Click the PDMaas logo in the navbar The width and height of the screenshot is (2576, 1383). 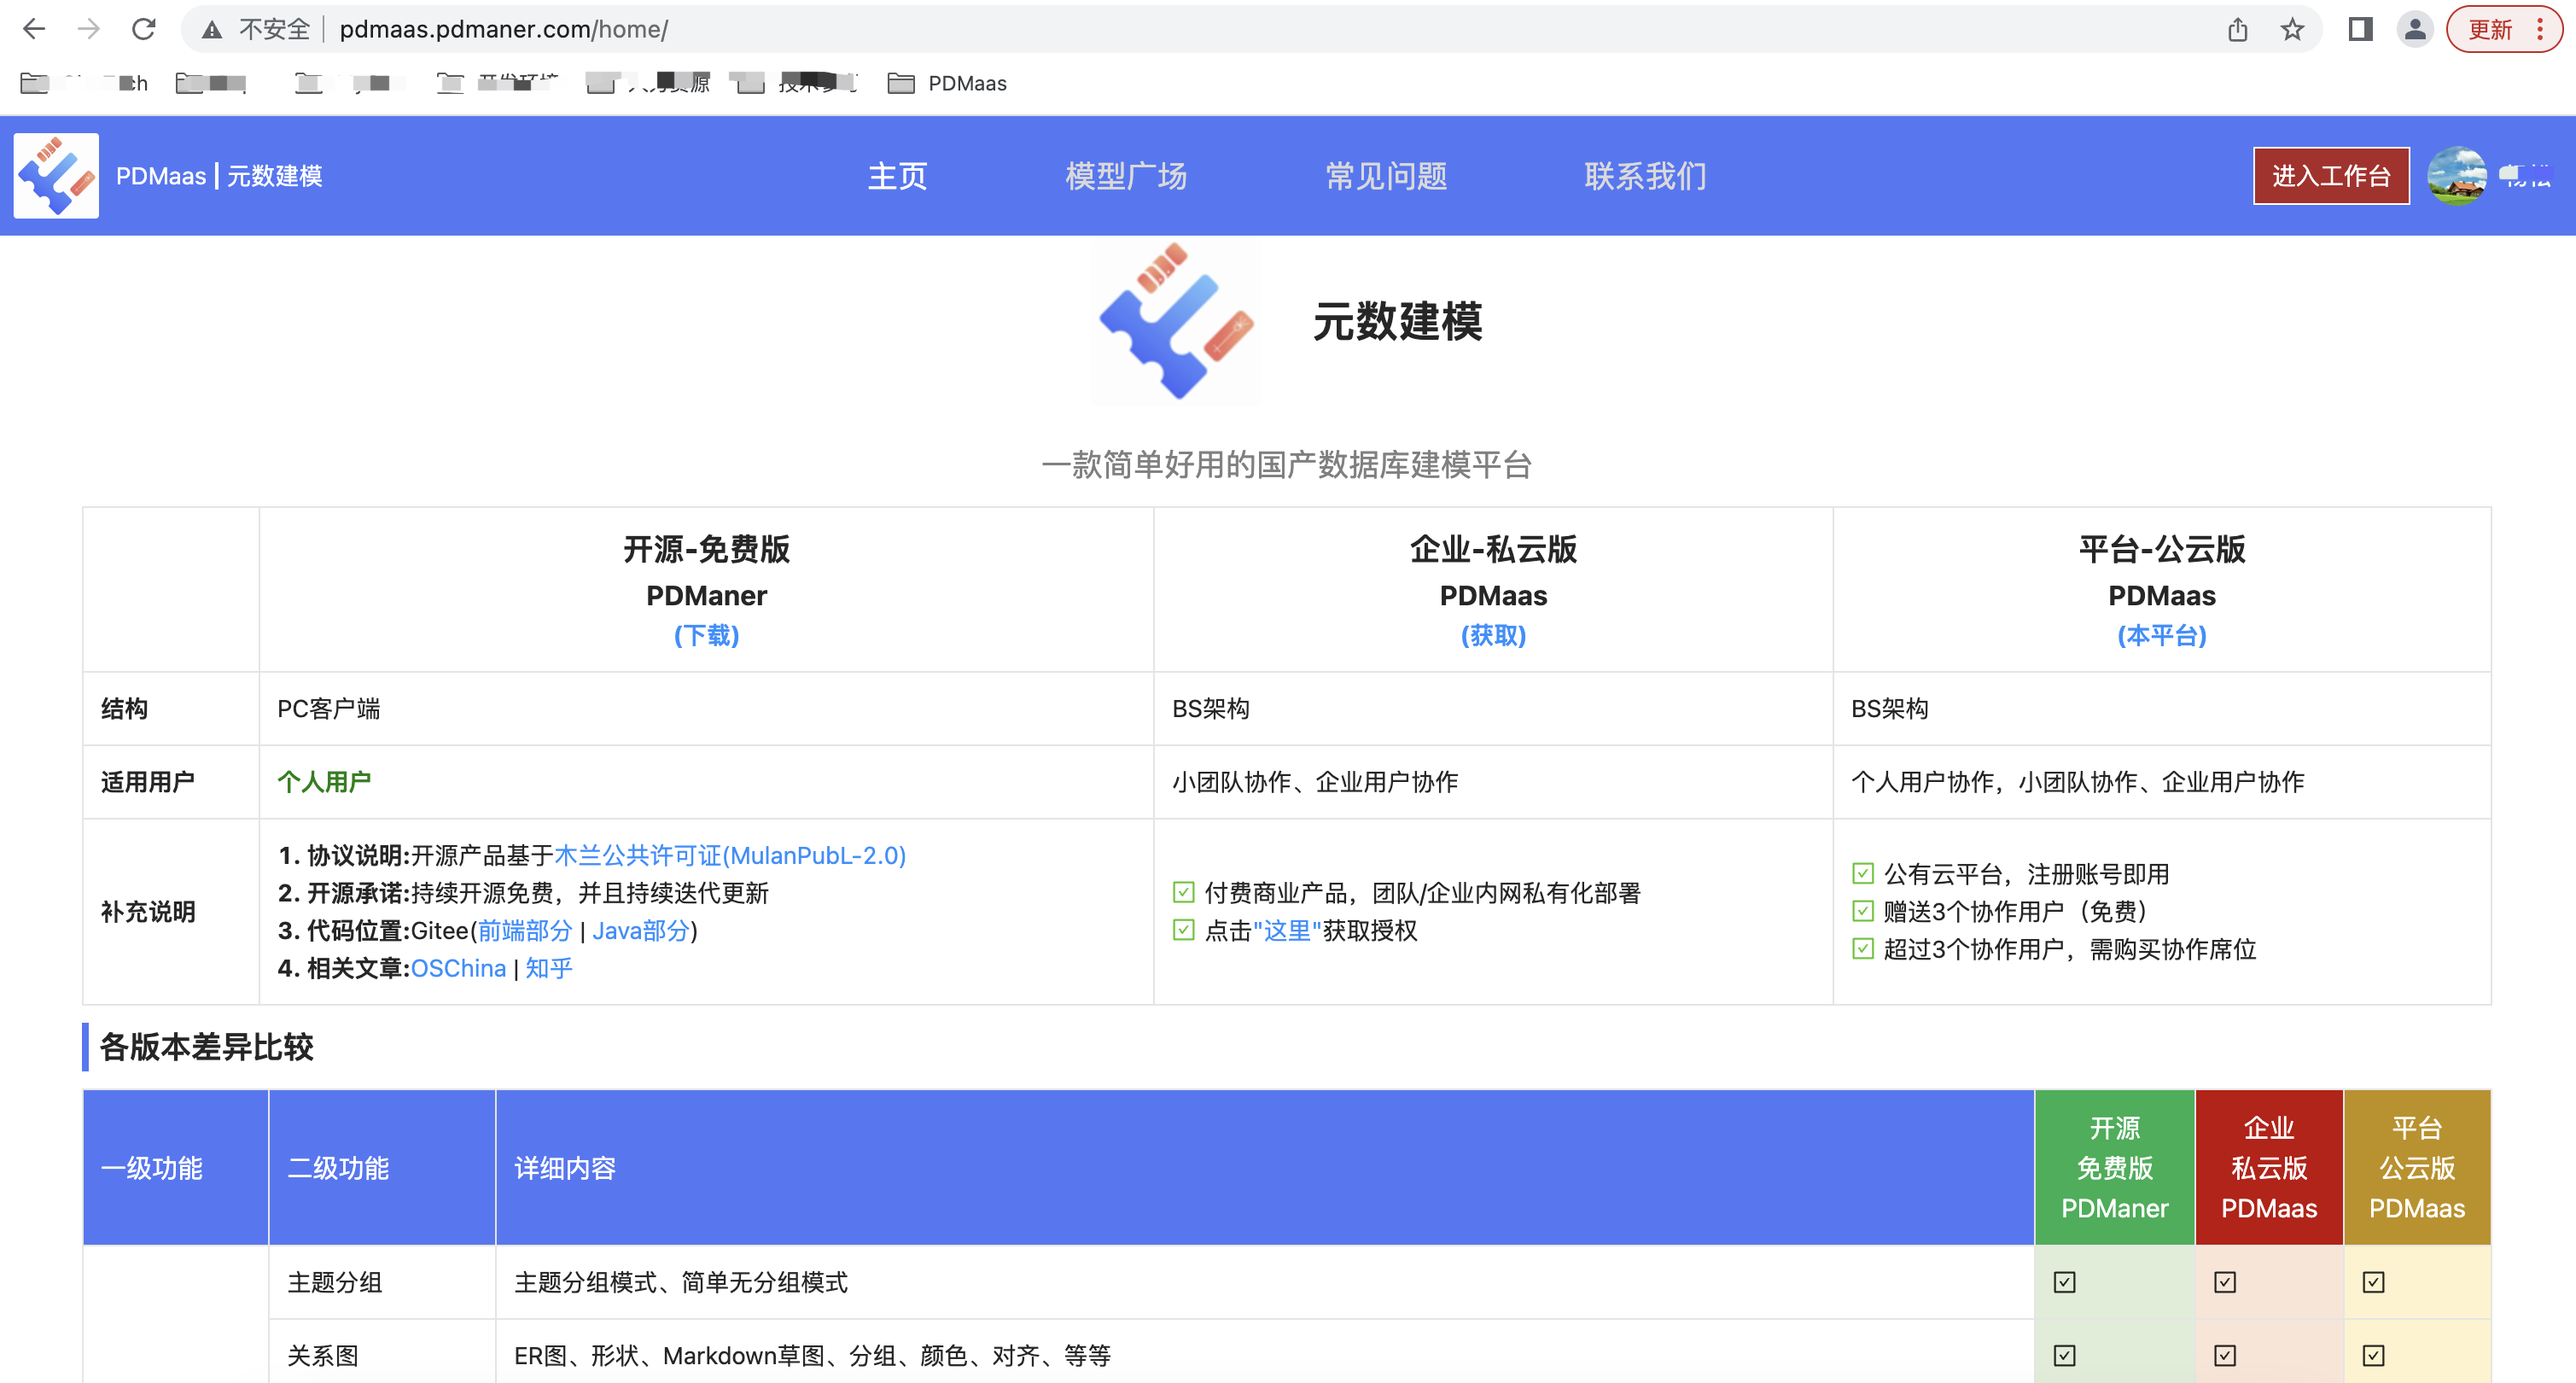[56, 175]
